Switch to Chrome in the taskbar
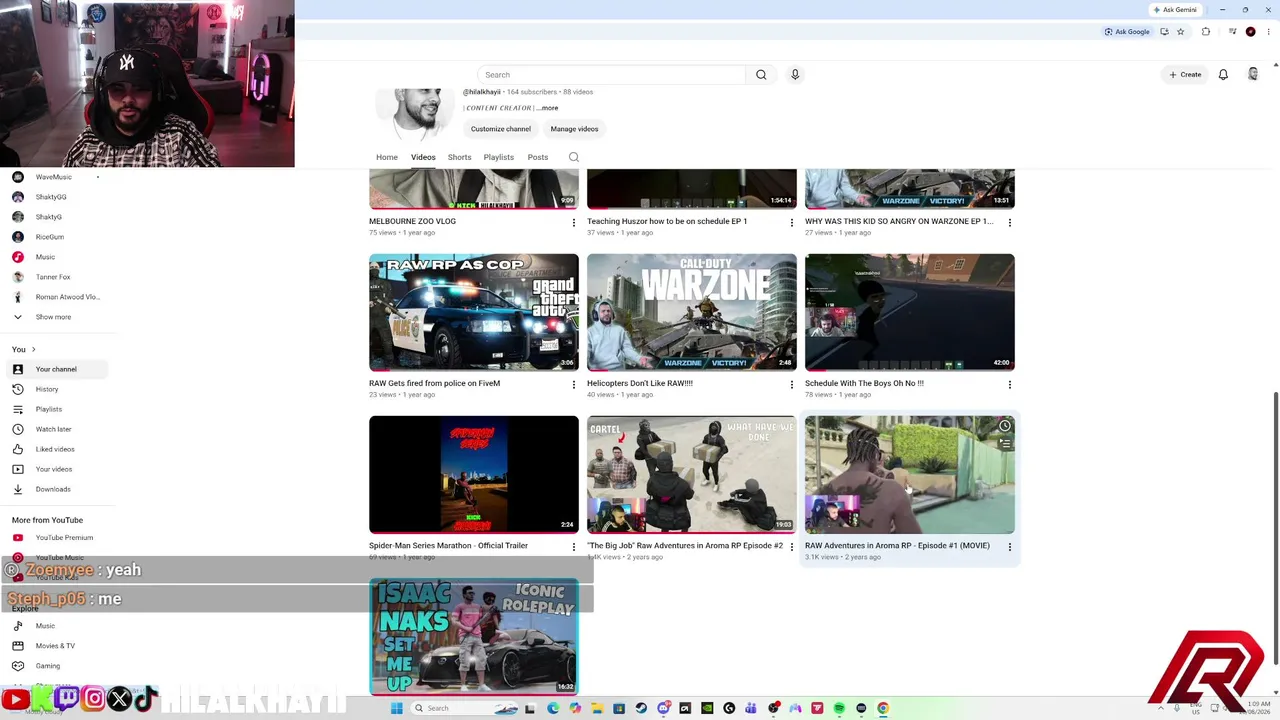 pyautogui.click(x=883, y=708)
